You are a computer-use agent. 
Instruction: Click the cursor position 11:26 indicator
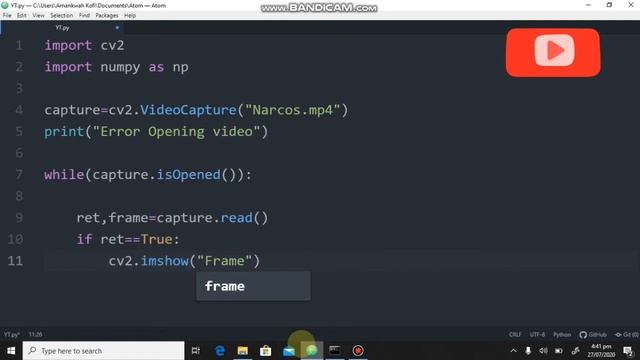coord(36,334)
